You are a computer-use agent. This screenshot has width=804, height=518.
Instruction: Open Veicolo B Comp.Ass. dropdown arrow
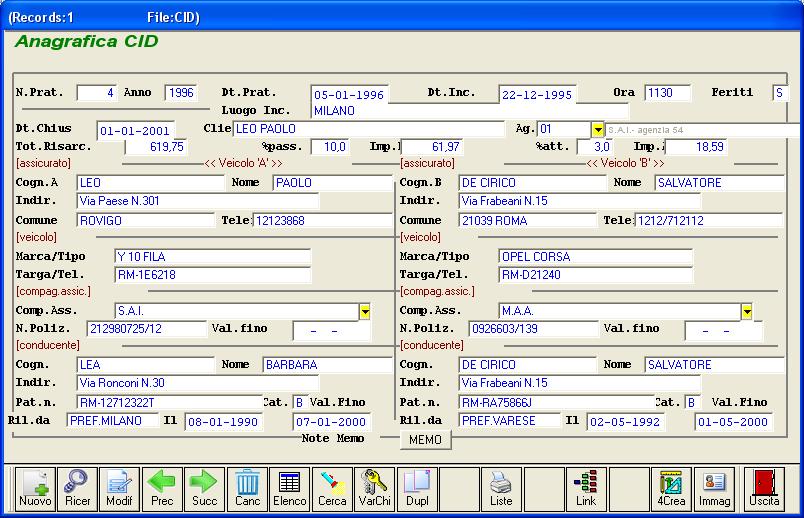point(747,311)
